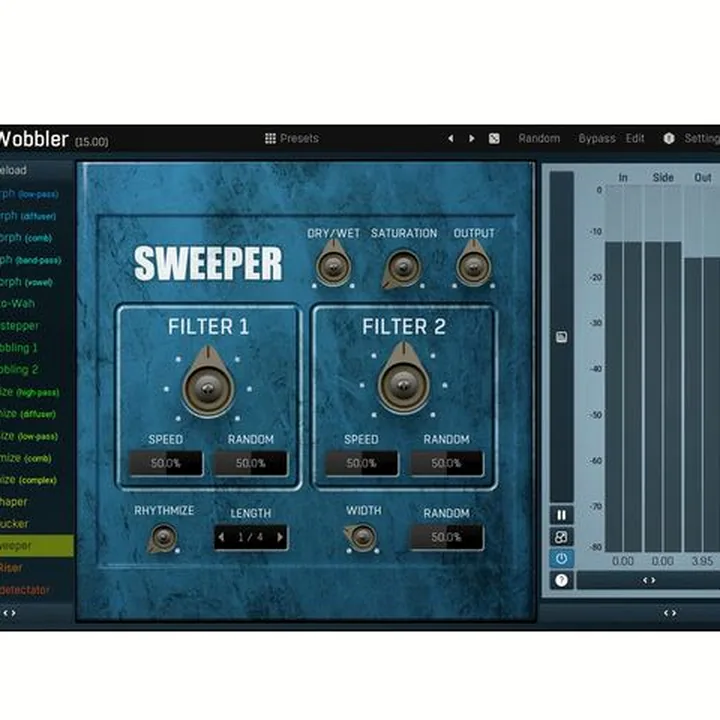Click the 0.00 value under In meter
720x720 pixels.
623,561
